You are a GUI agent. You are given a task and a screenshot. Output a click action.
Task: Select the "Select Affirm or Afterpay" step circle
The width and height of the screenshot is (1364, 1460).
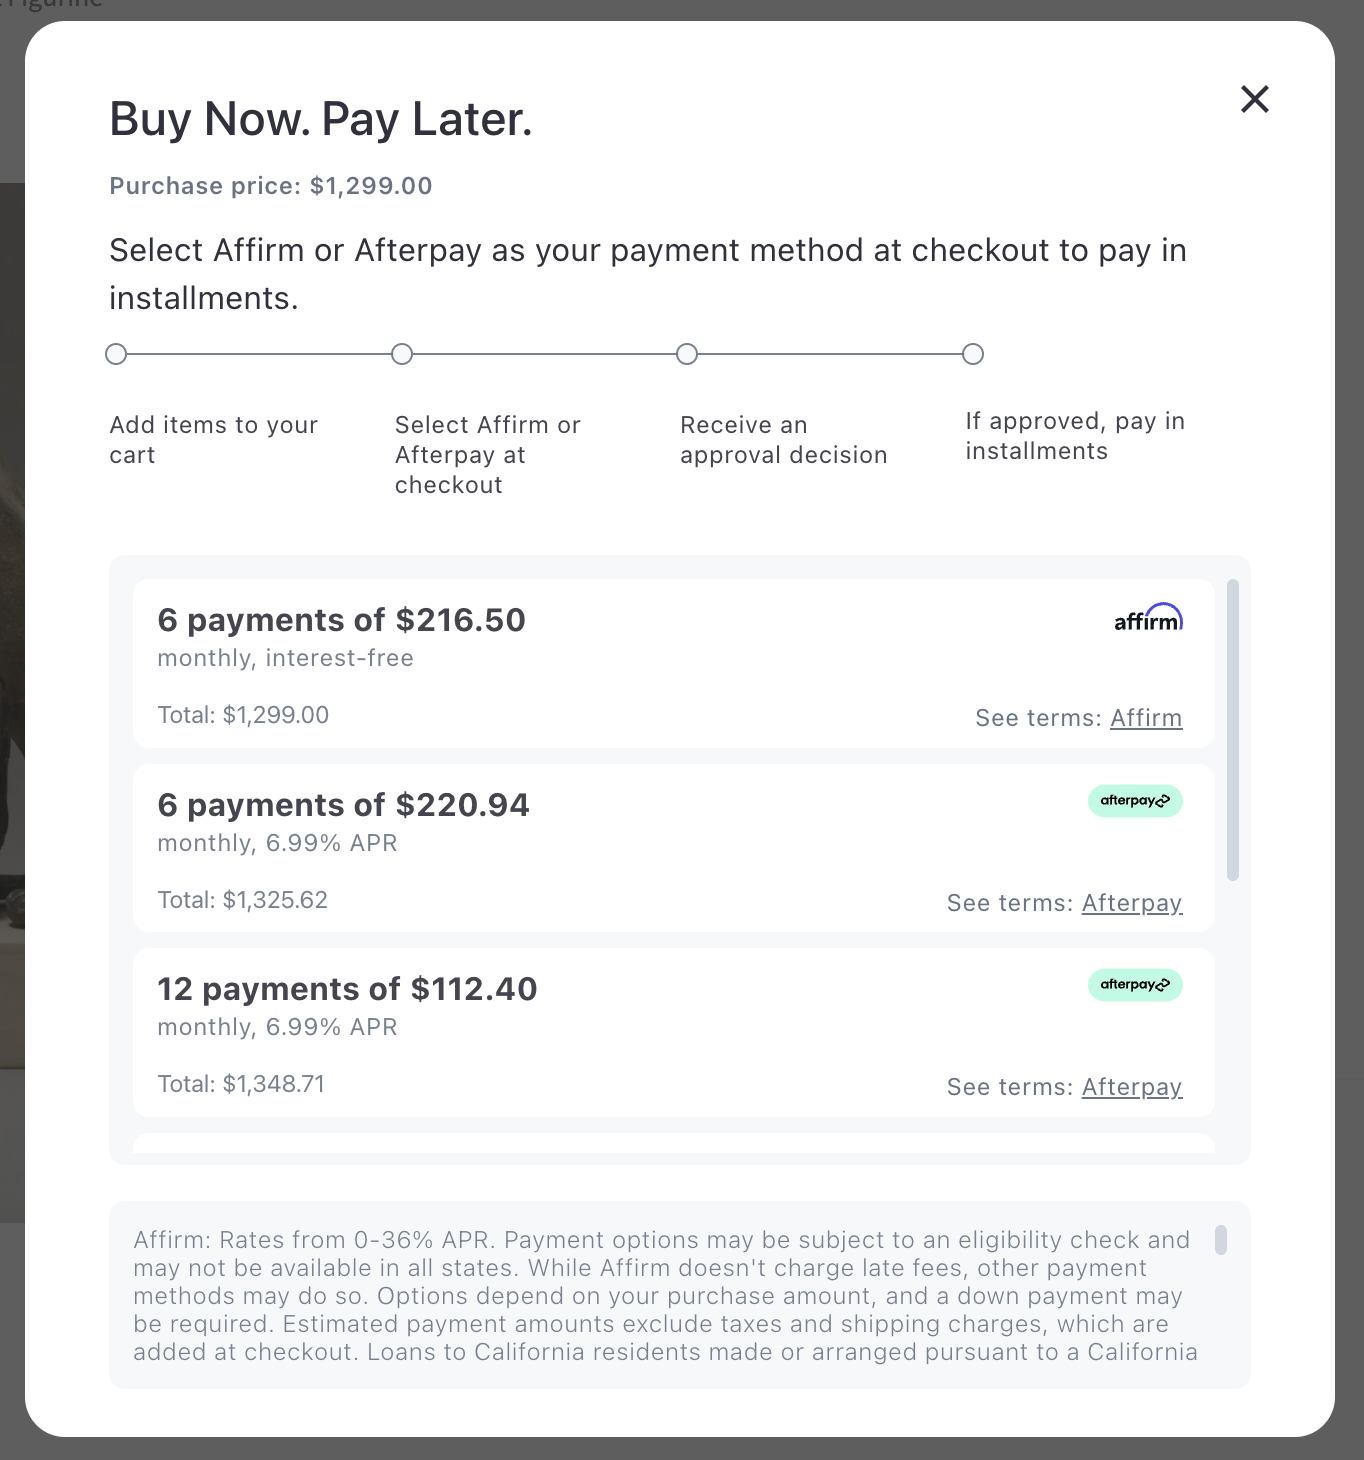[x=403, y=353]
